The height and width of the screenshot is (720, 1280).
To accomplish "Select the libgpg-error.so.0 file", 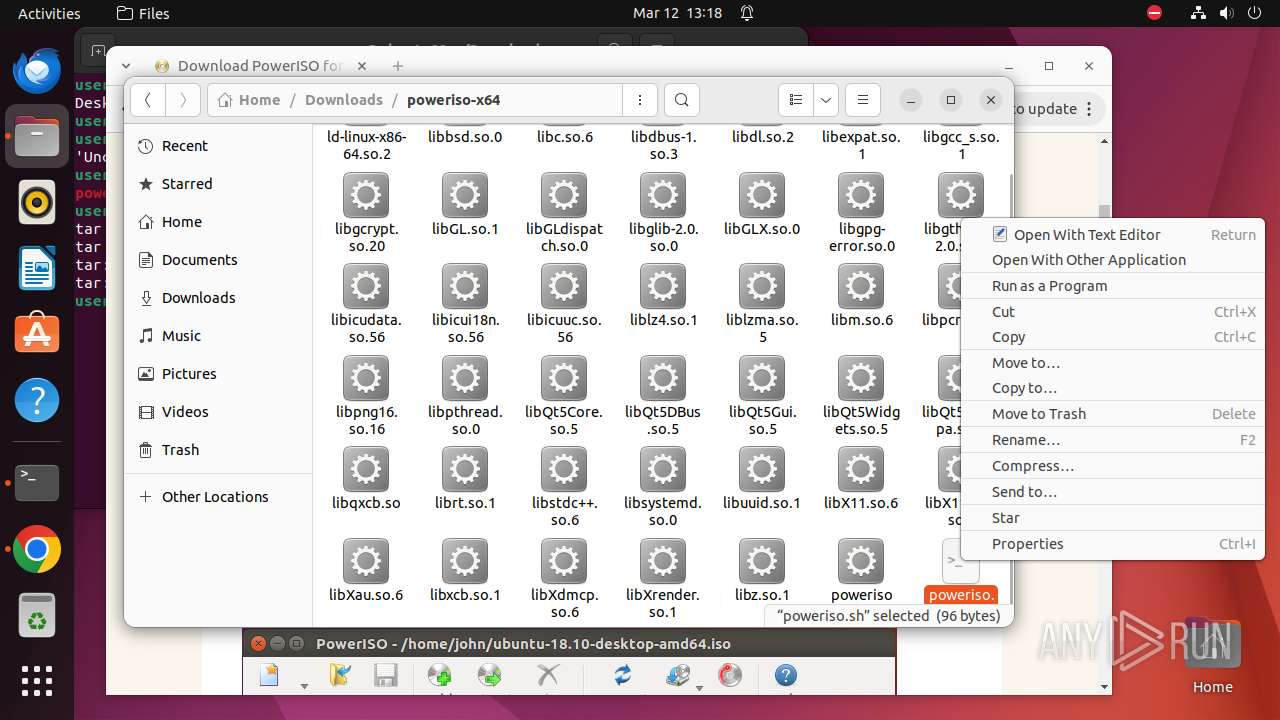I will coord(861,212).
